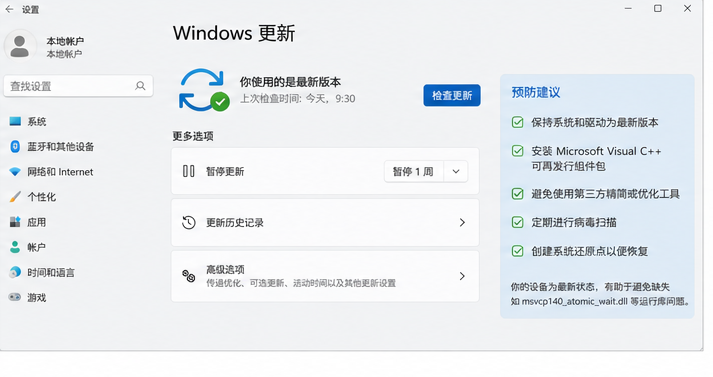Image resolution: width=713 pixels, height=377 pixels.
Task: Click the 暂停 1 周 button
Action: click(413, 171)
